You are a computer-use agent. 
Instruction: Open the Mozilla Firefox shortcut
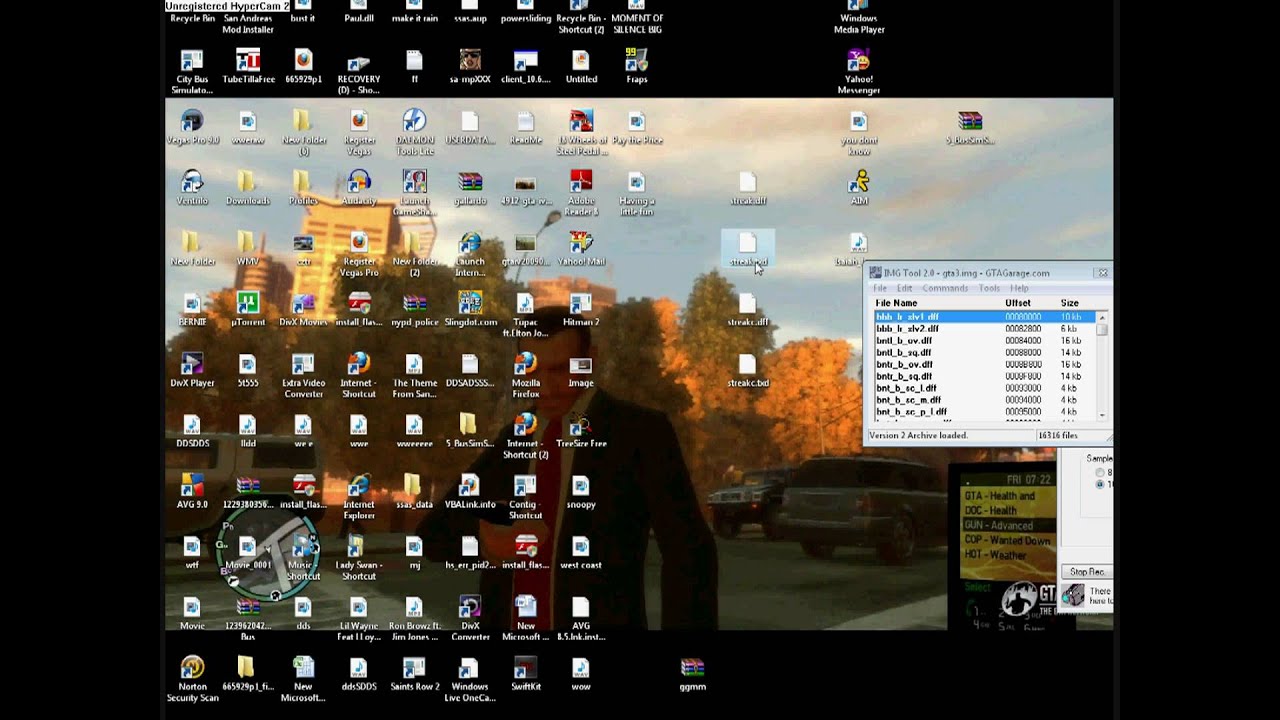click(x=525, y=375)
